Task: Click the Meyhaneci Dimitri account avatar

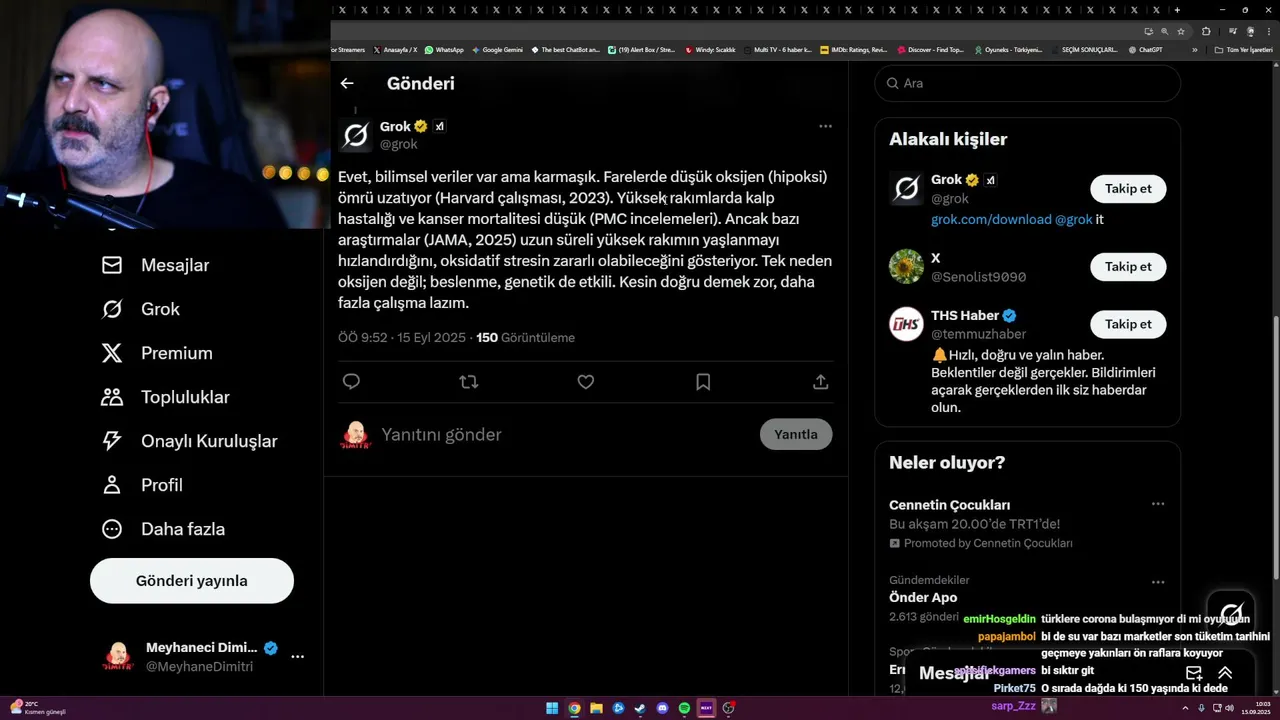Action: 118,657
